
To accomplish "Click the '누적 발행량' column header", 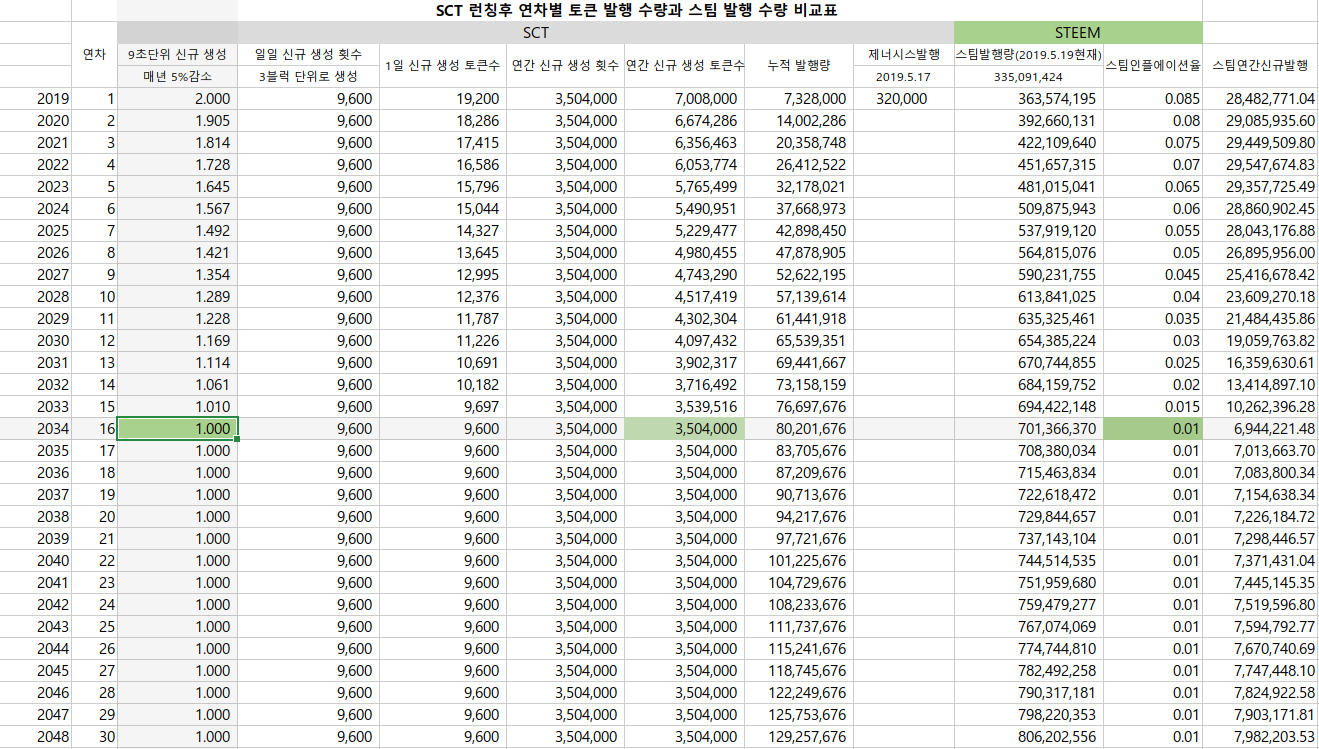I will [799, 66].
